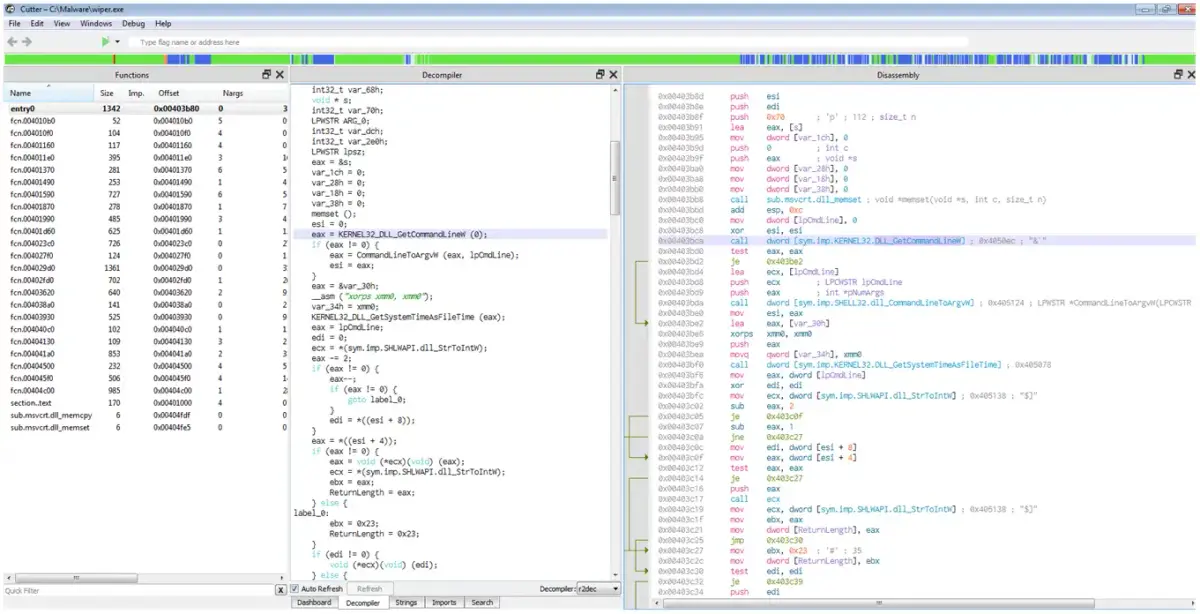
Task: Select function fcn.00403620
Action: (x=146, y=292)
